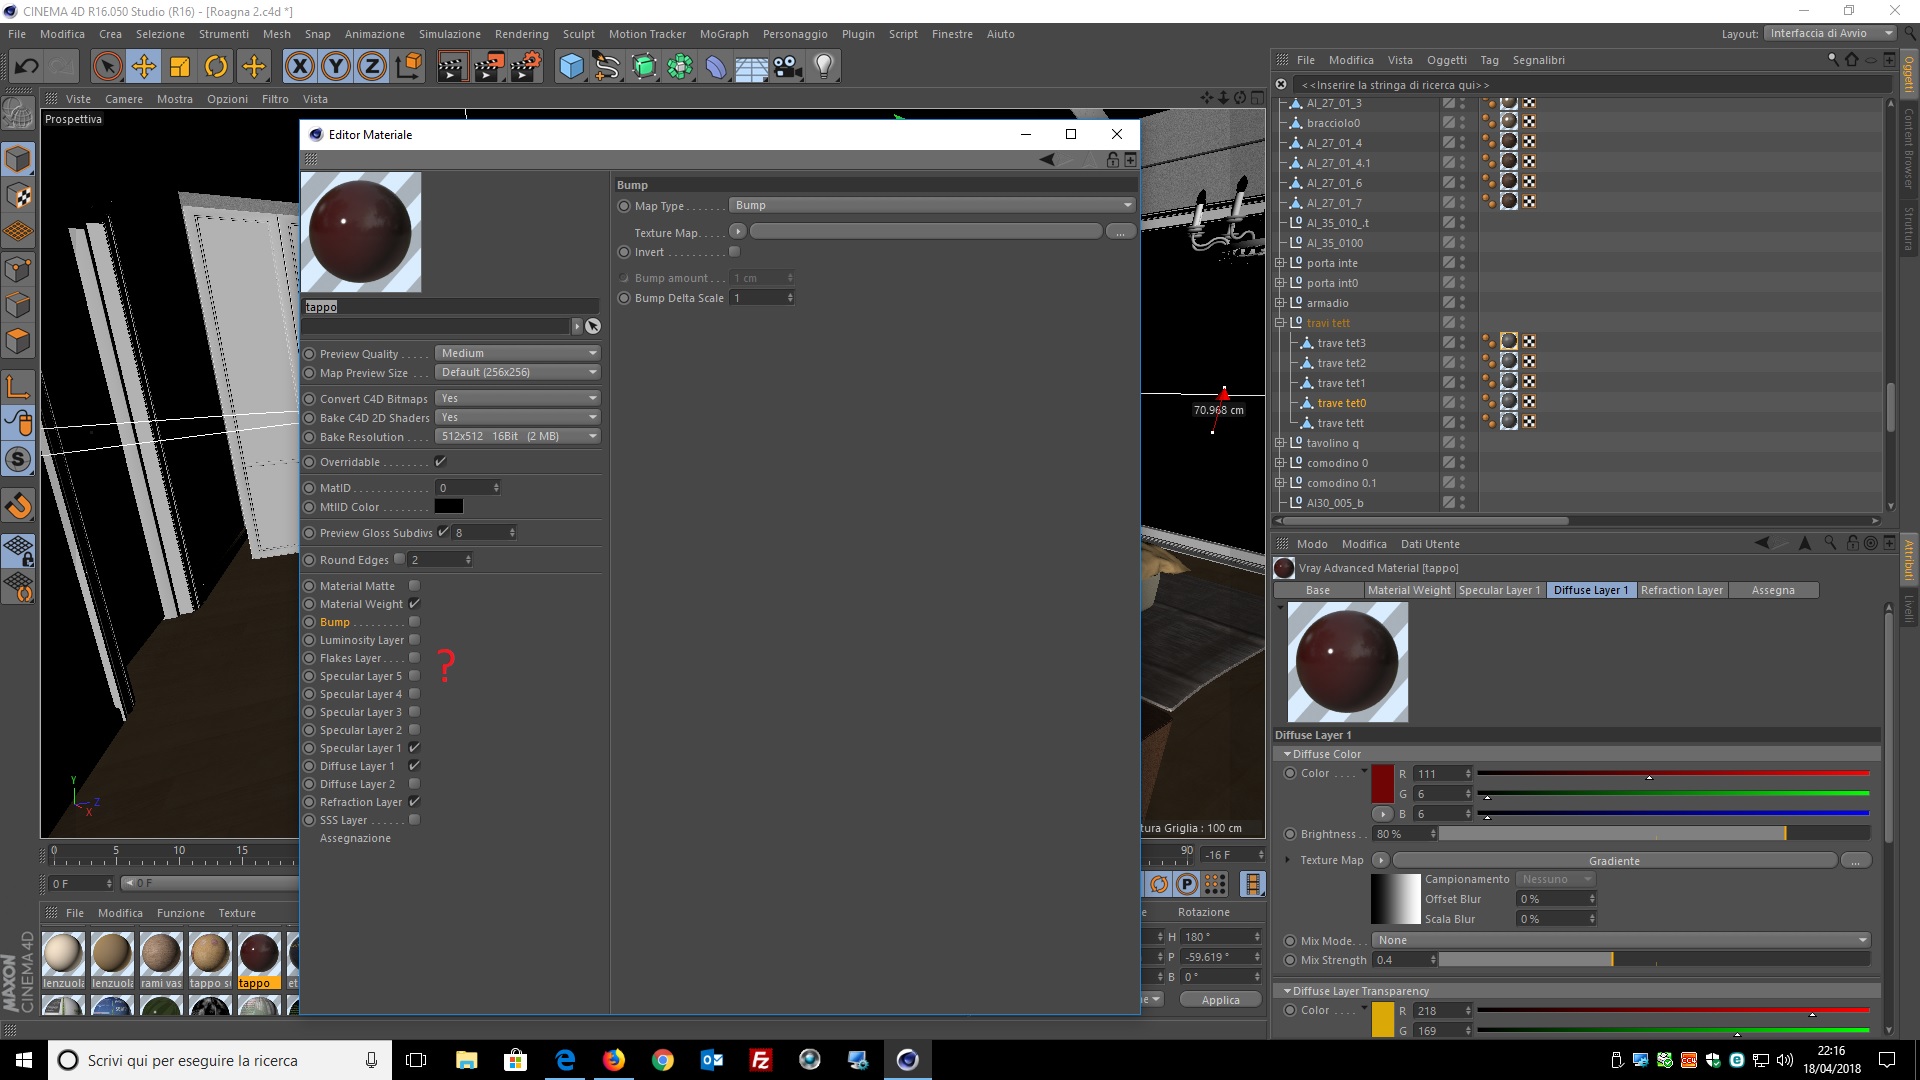Screen dimensions: 1920x1080
Task: Click the dark red diffuse color swatch
Action: click(x=1382, y=783)
